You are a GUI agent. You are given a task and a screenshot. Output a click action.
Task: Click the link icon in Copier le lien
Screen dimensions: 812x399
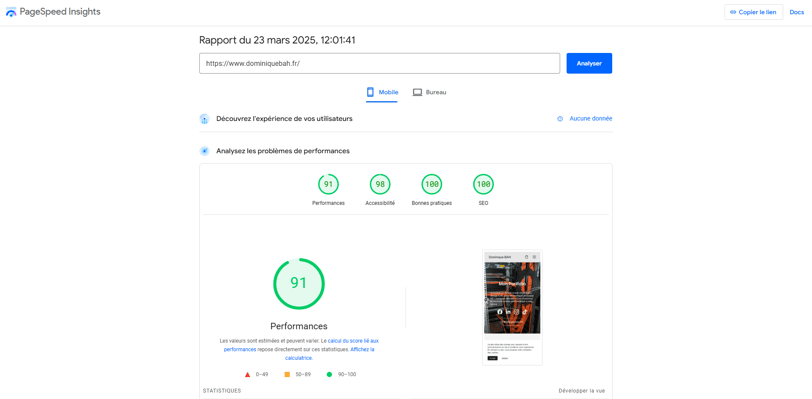(733, 12)
